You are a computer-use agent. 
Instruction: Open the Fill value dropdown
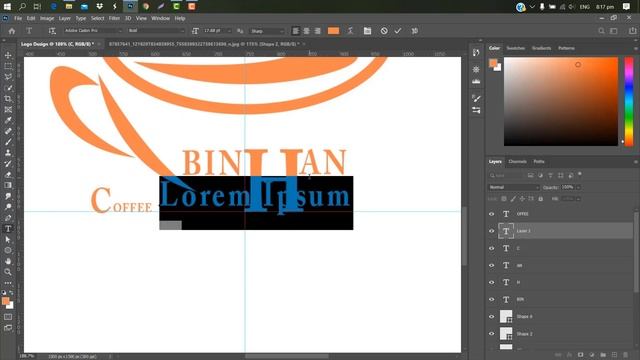click(x=578, y=199)
